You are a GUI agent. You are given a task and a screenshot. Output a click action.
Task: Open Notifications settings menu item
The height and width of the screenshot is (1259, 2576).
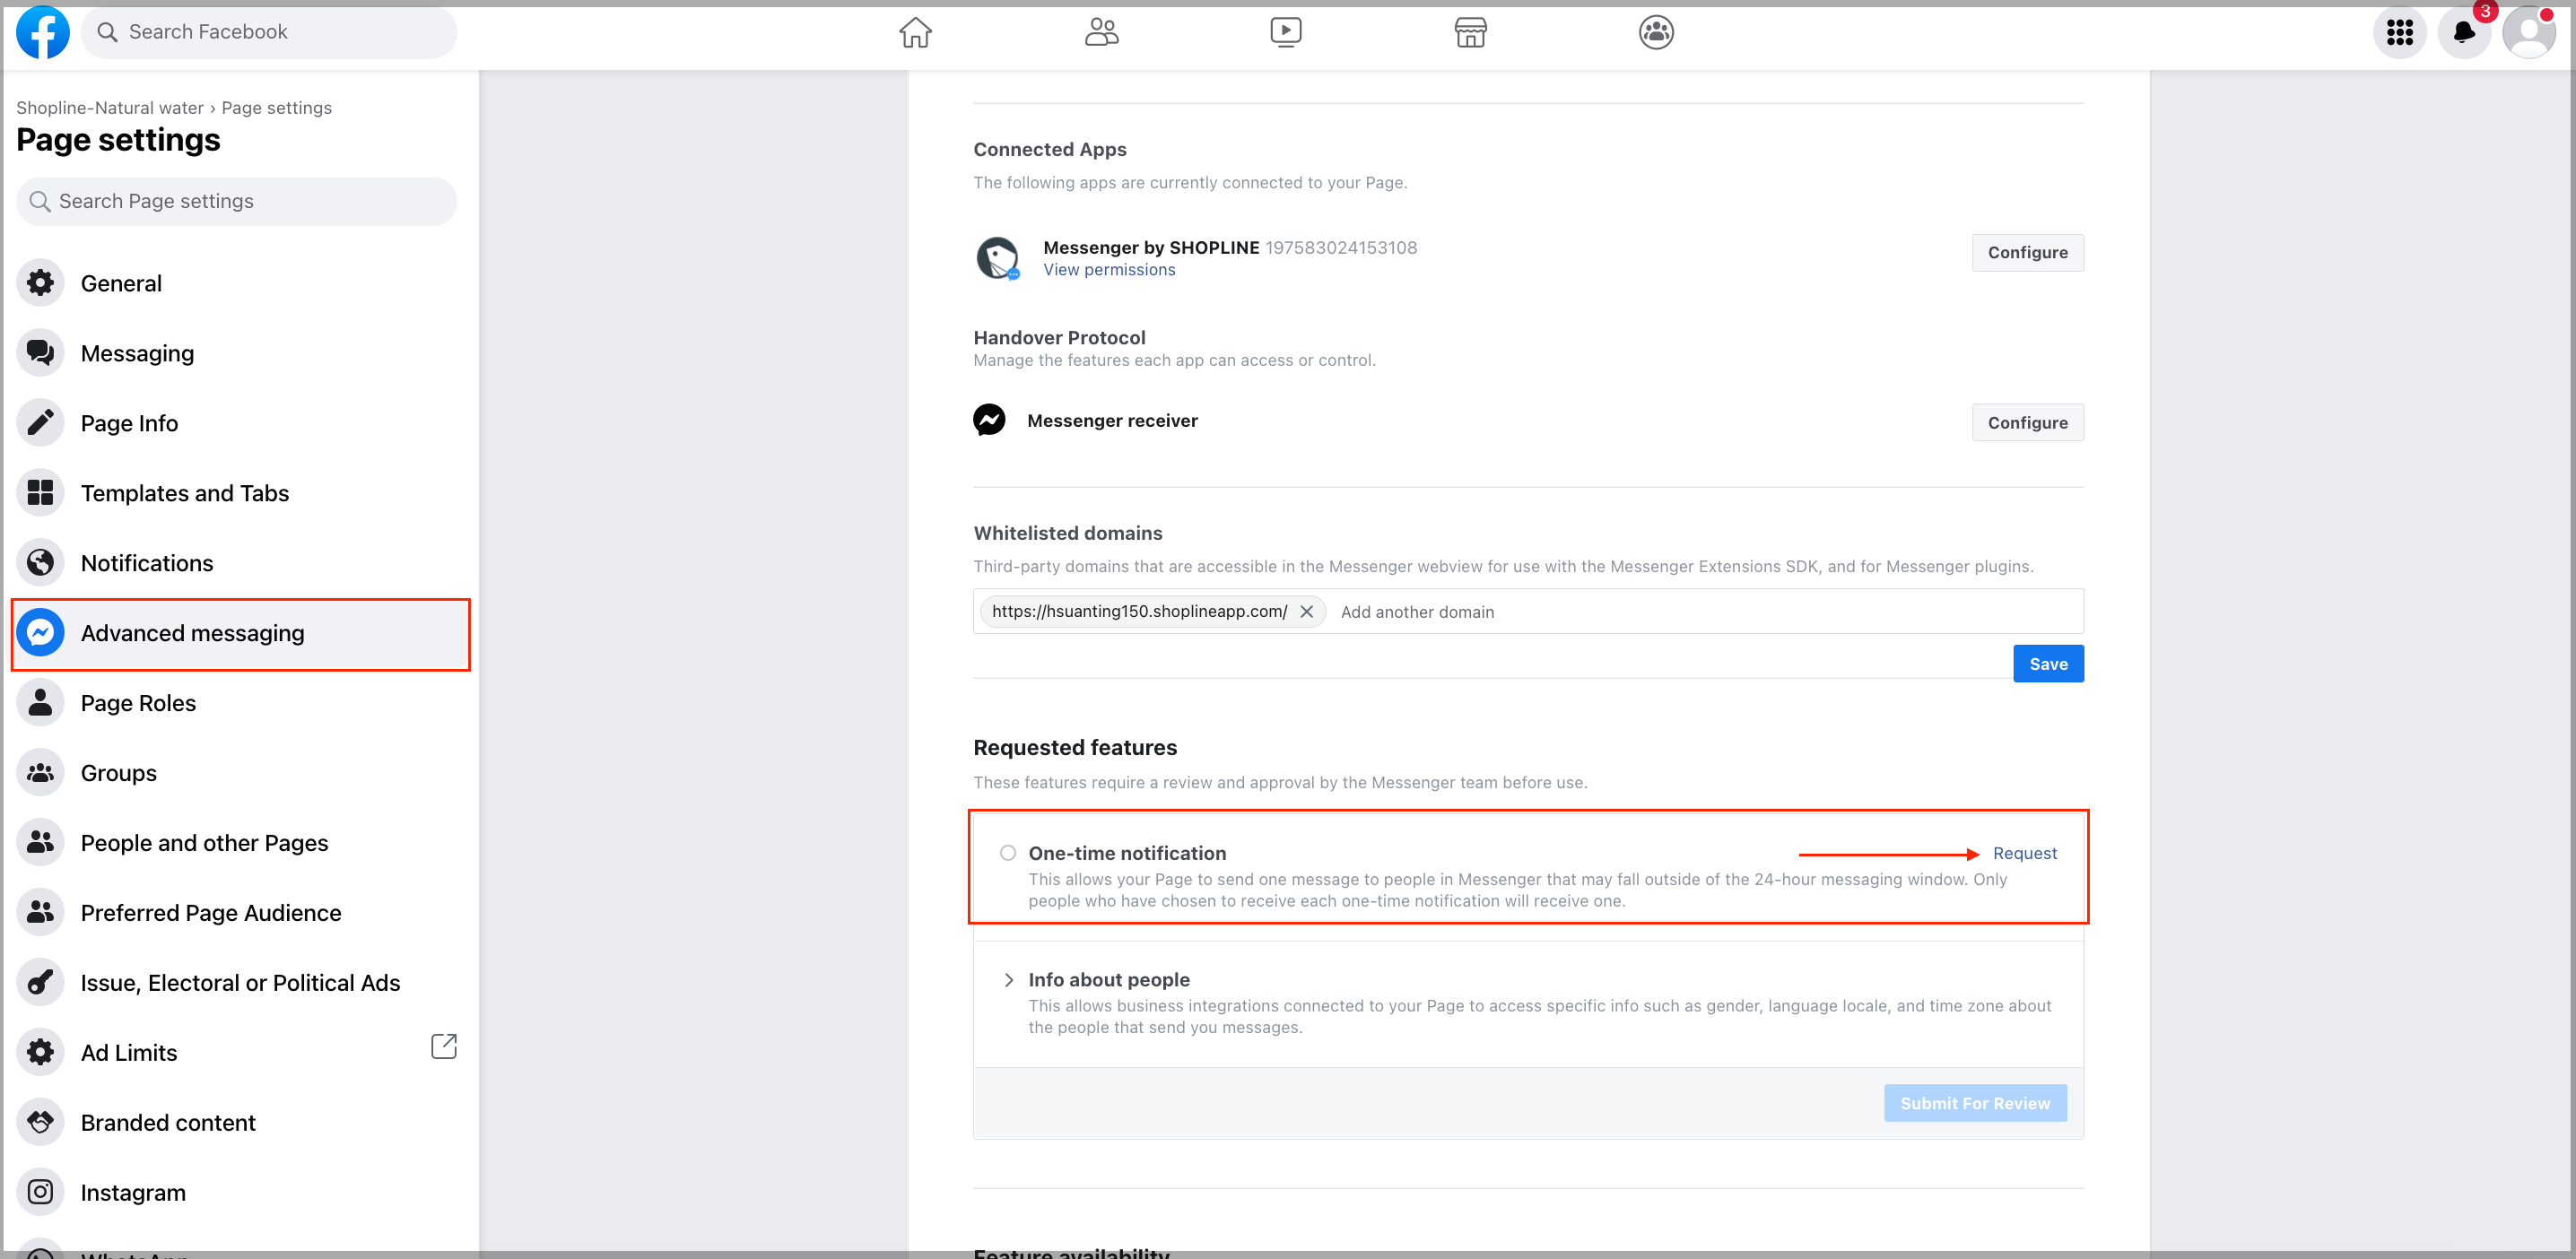237,563
